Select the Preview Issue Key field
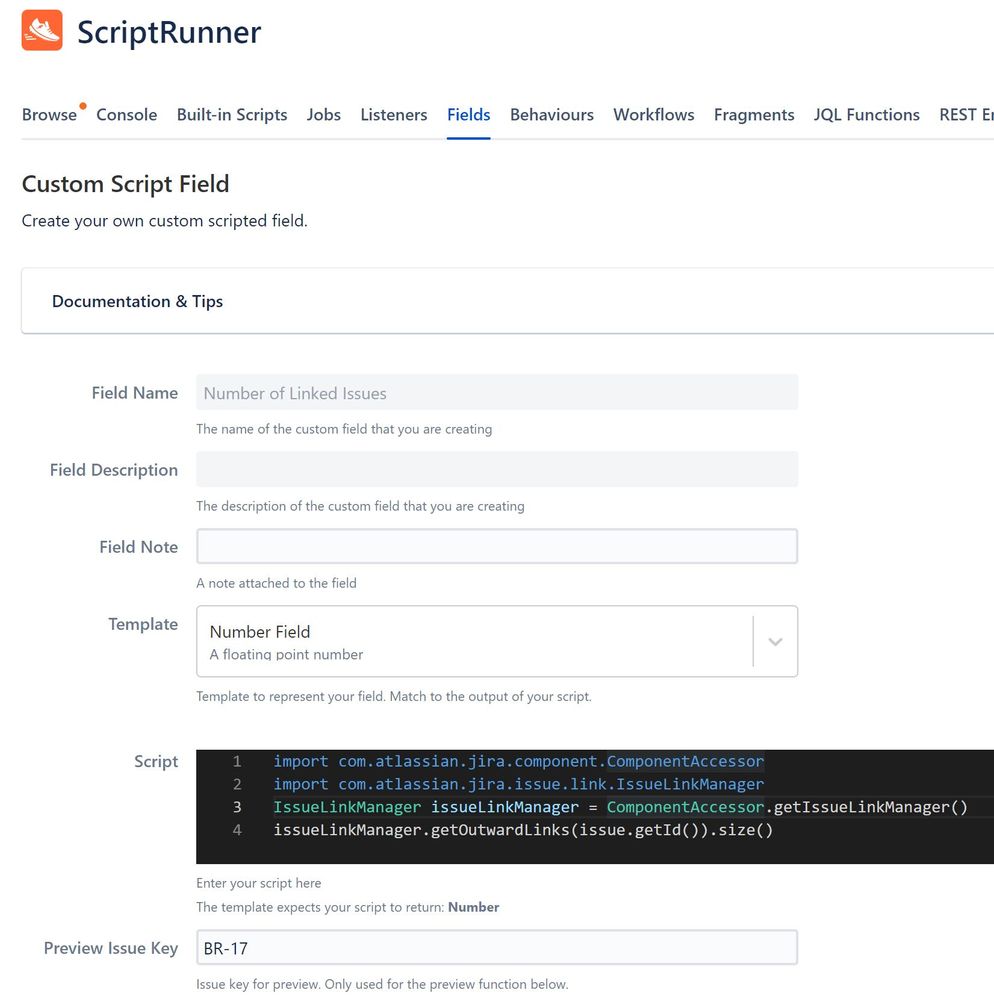 (x=495, y=947)
